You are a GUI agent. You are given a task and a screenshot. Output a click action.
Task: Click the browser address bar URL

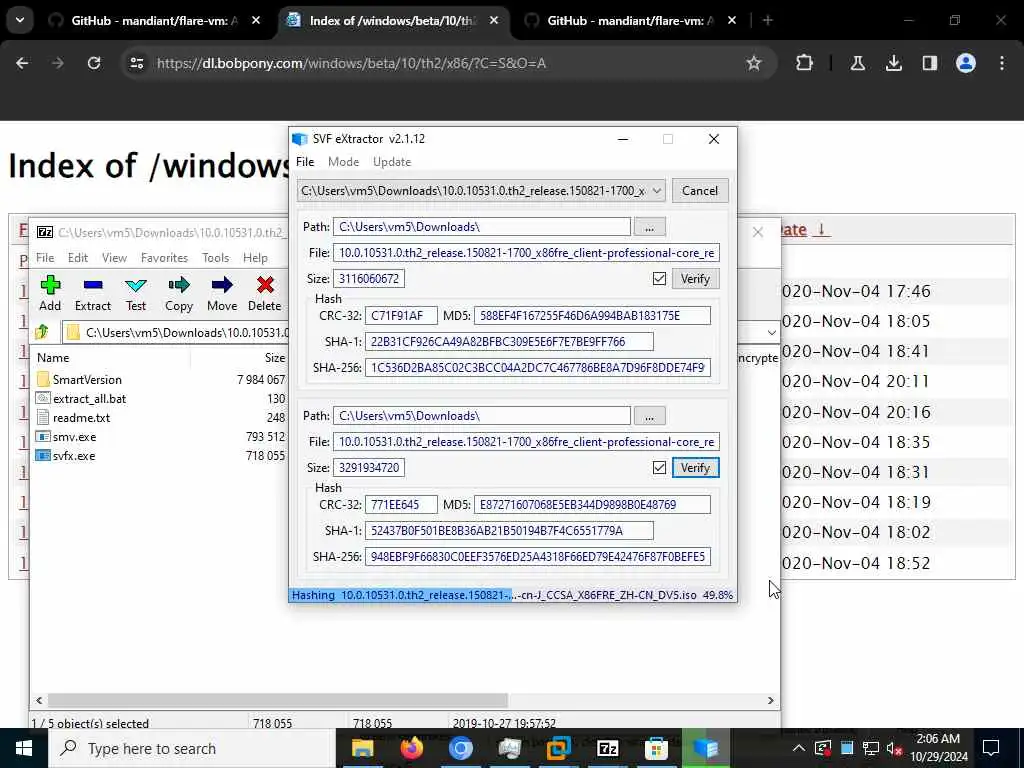(x=351, y=63)
